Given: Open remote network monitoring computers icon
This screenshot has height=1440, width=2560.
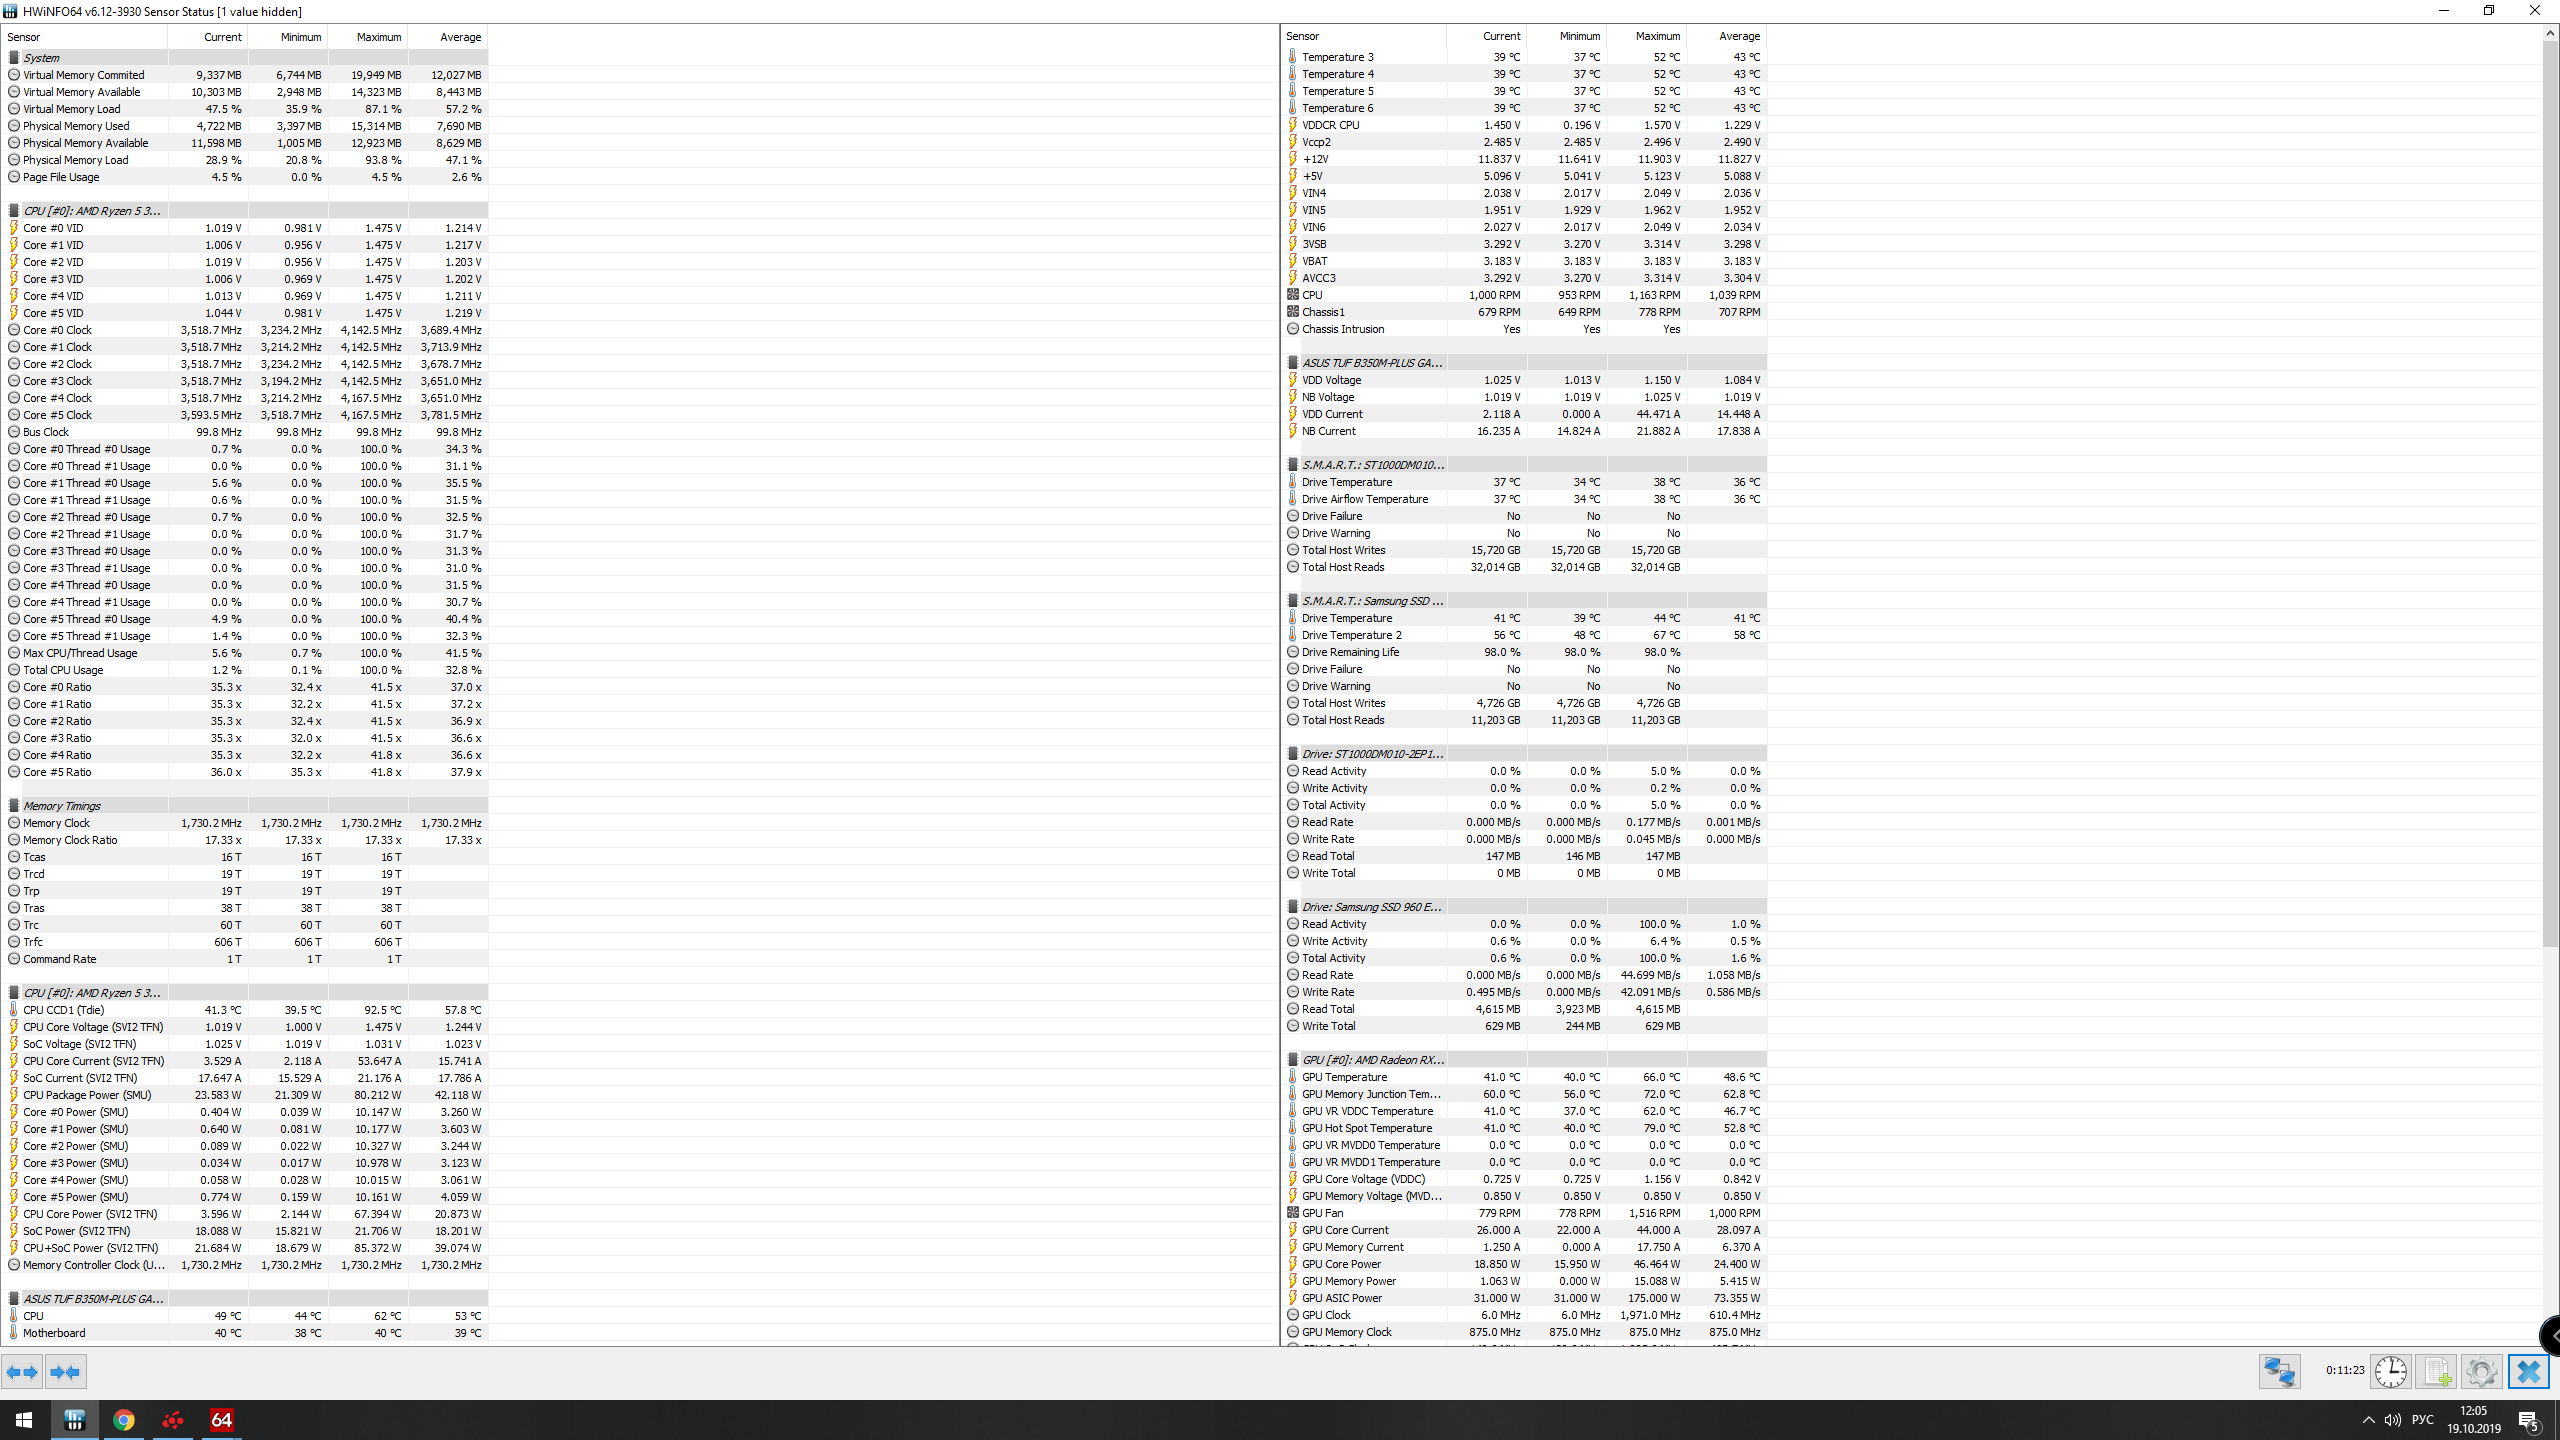Looking at the screenshot, I should 2279,1371.
